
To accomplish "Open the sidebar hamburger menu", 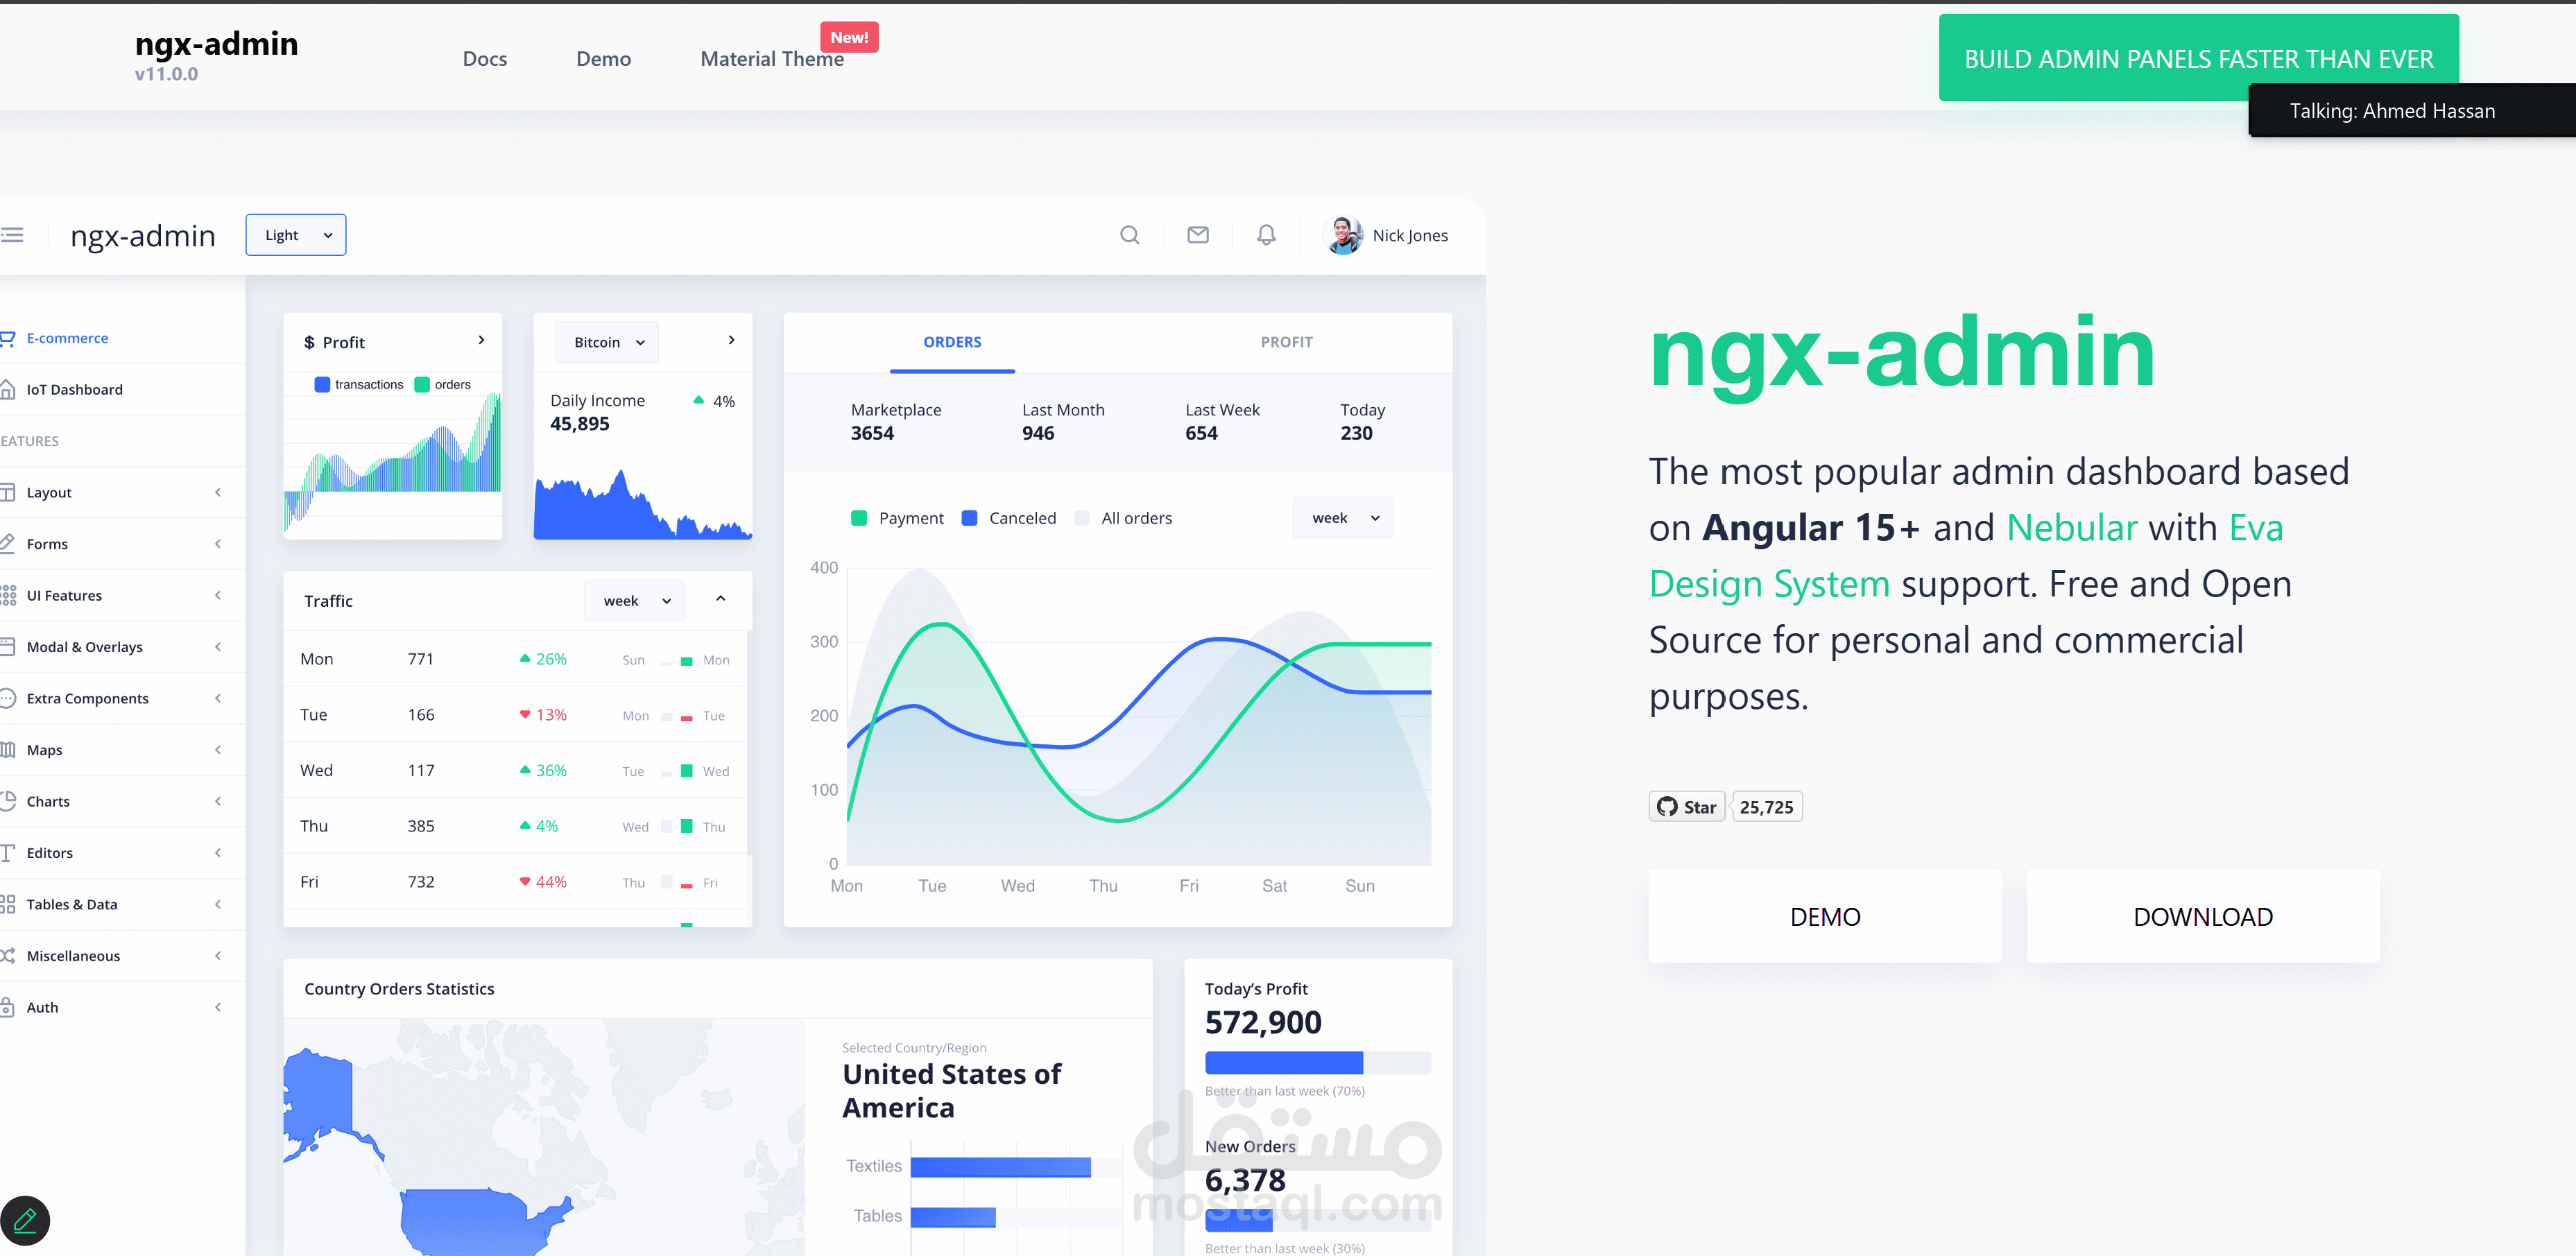I will 13,234.
